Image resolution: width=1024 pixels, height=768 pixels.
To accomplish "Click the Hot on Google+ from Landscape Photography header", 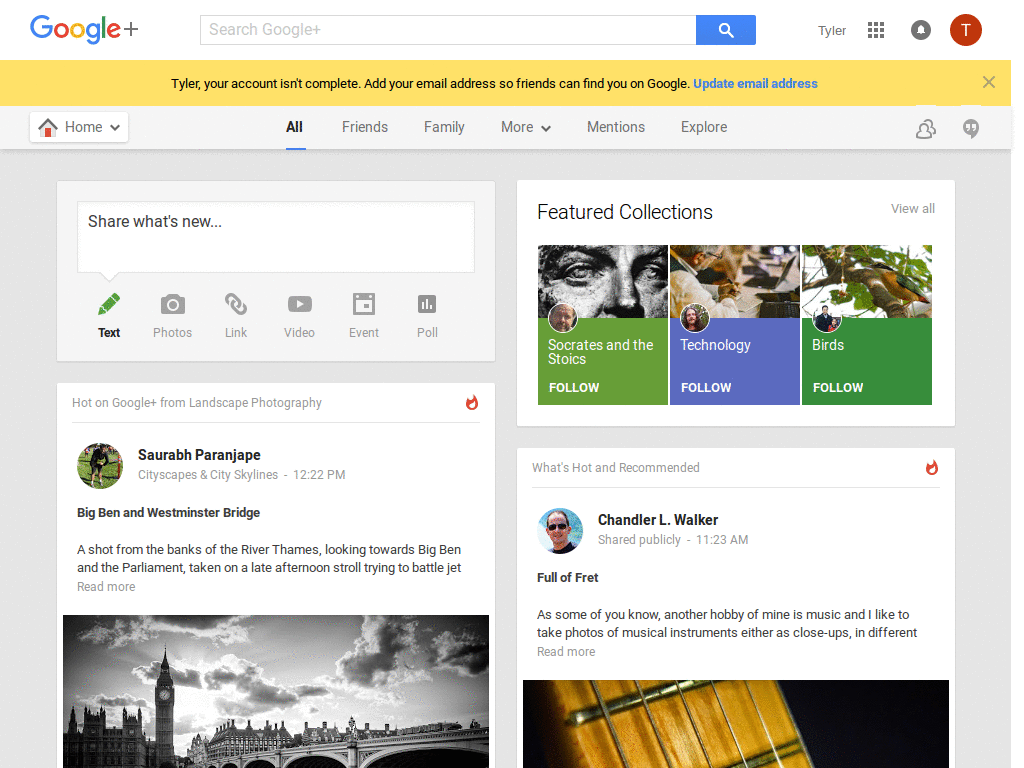I will (197, 403).
